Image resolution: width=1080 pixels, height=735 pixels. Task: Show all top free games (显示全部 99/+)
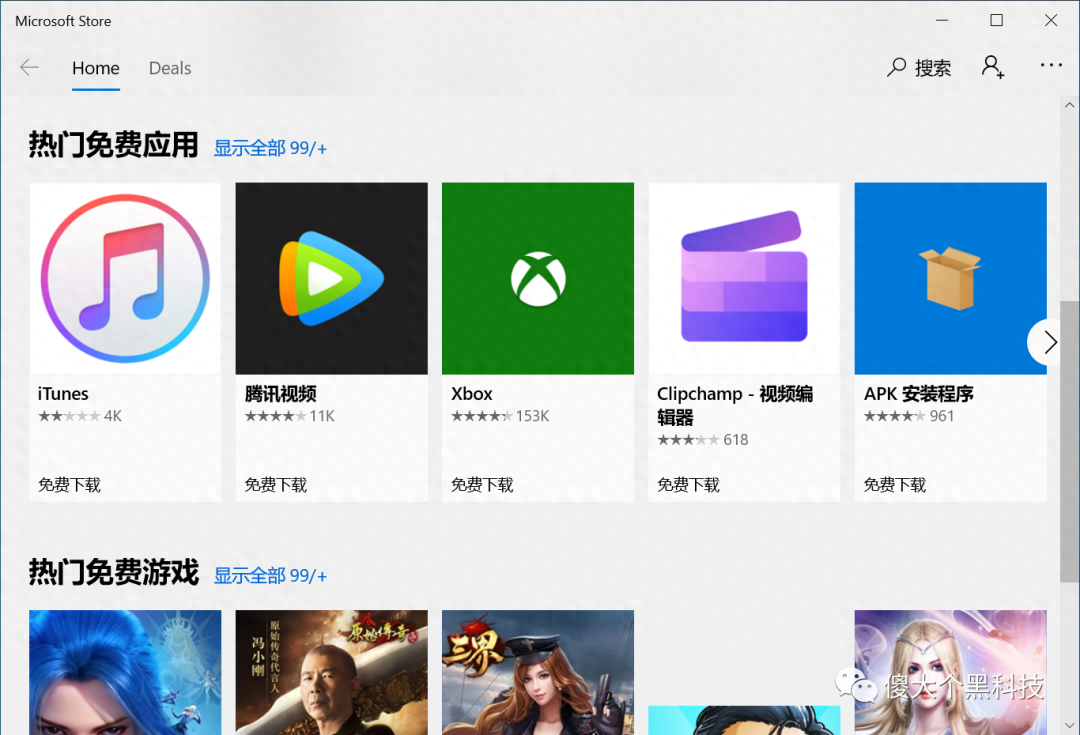(270, 575)
